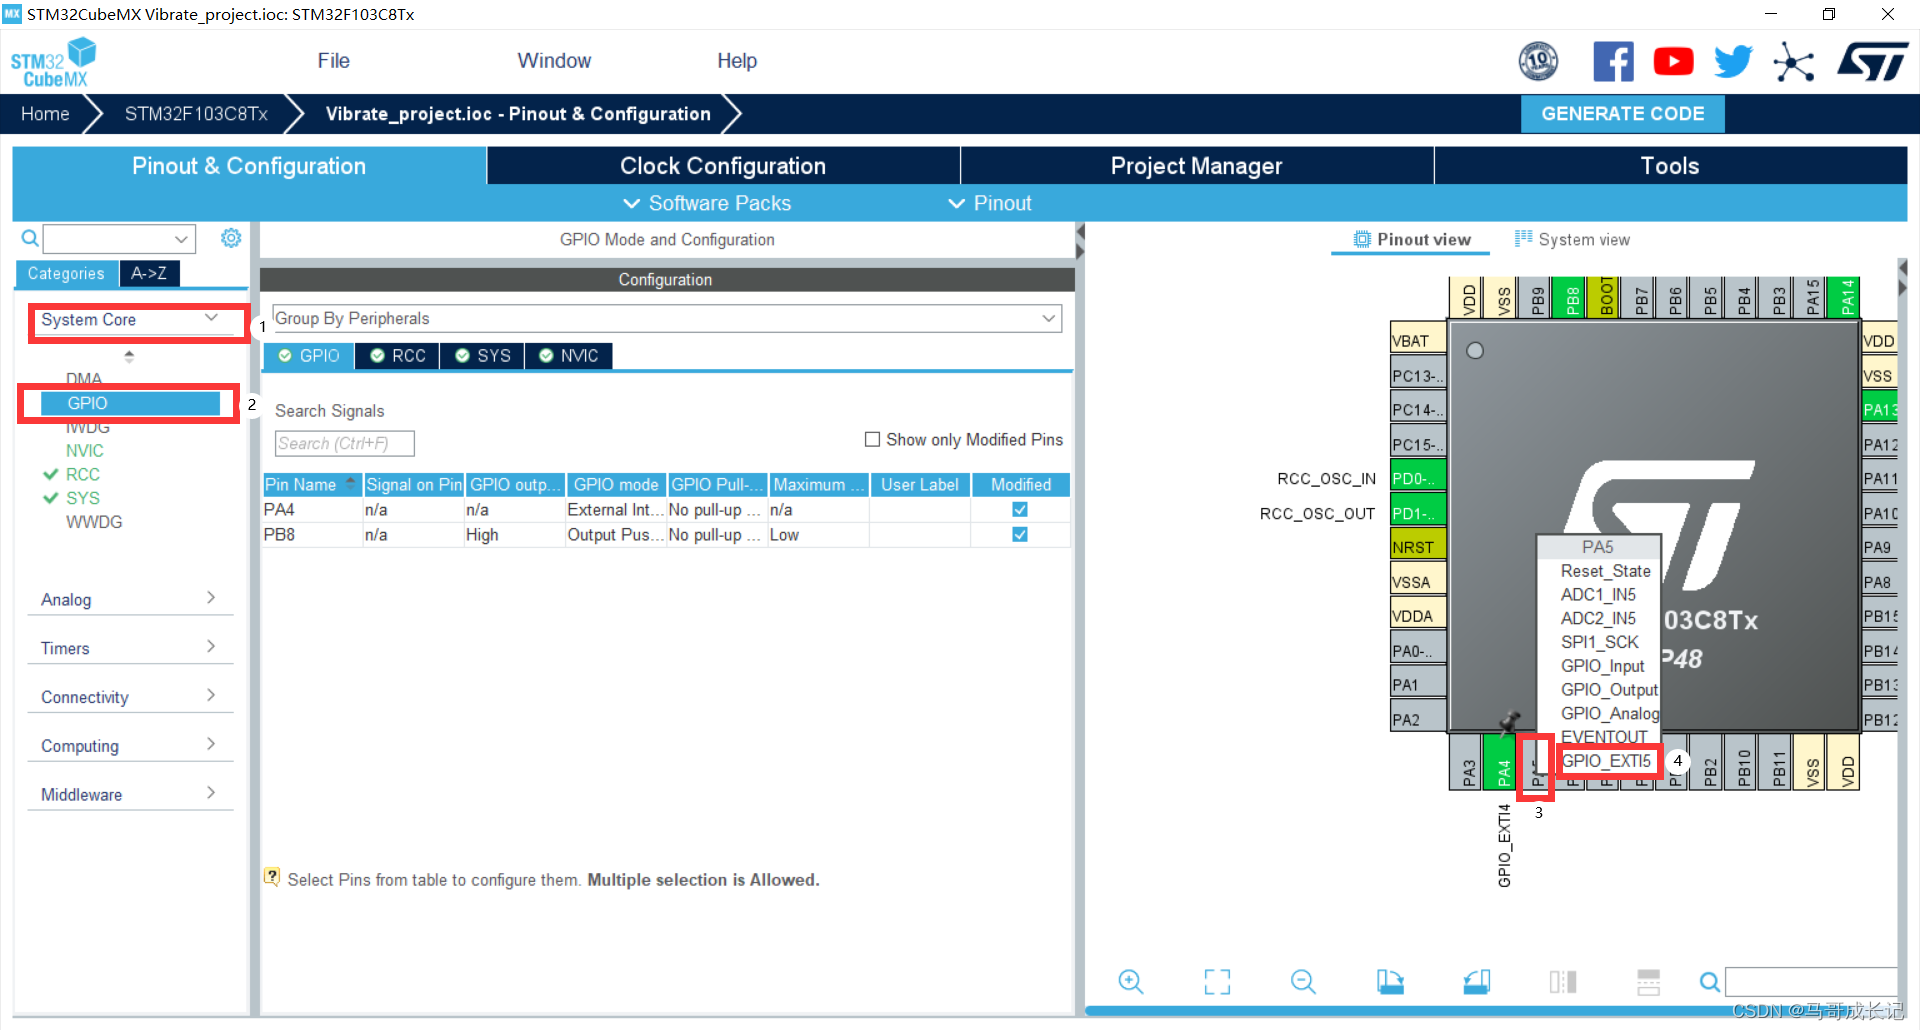
Task: Expand the Computing category
Action: pyautogui.click(x=129, y=746)
